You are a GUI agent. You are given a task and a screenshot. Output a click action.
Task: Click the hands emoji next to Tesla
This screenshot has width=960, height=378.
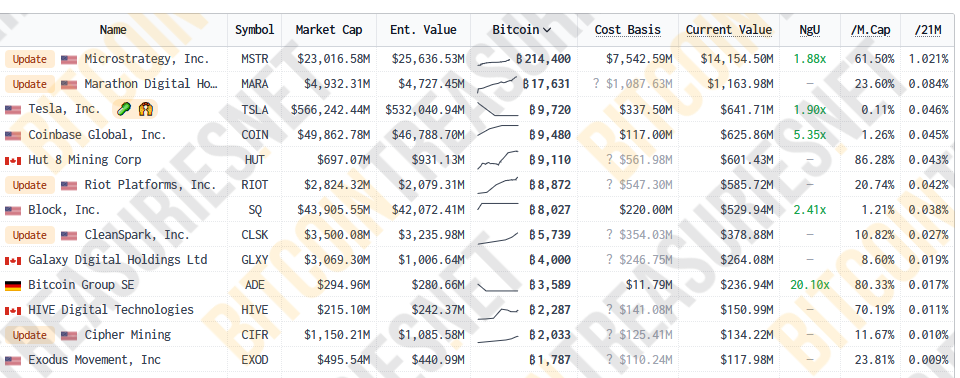pos(146,110)
